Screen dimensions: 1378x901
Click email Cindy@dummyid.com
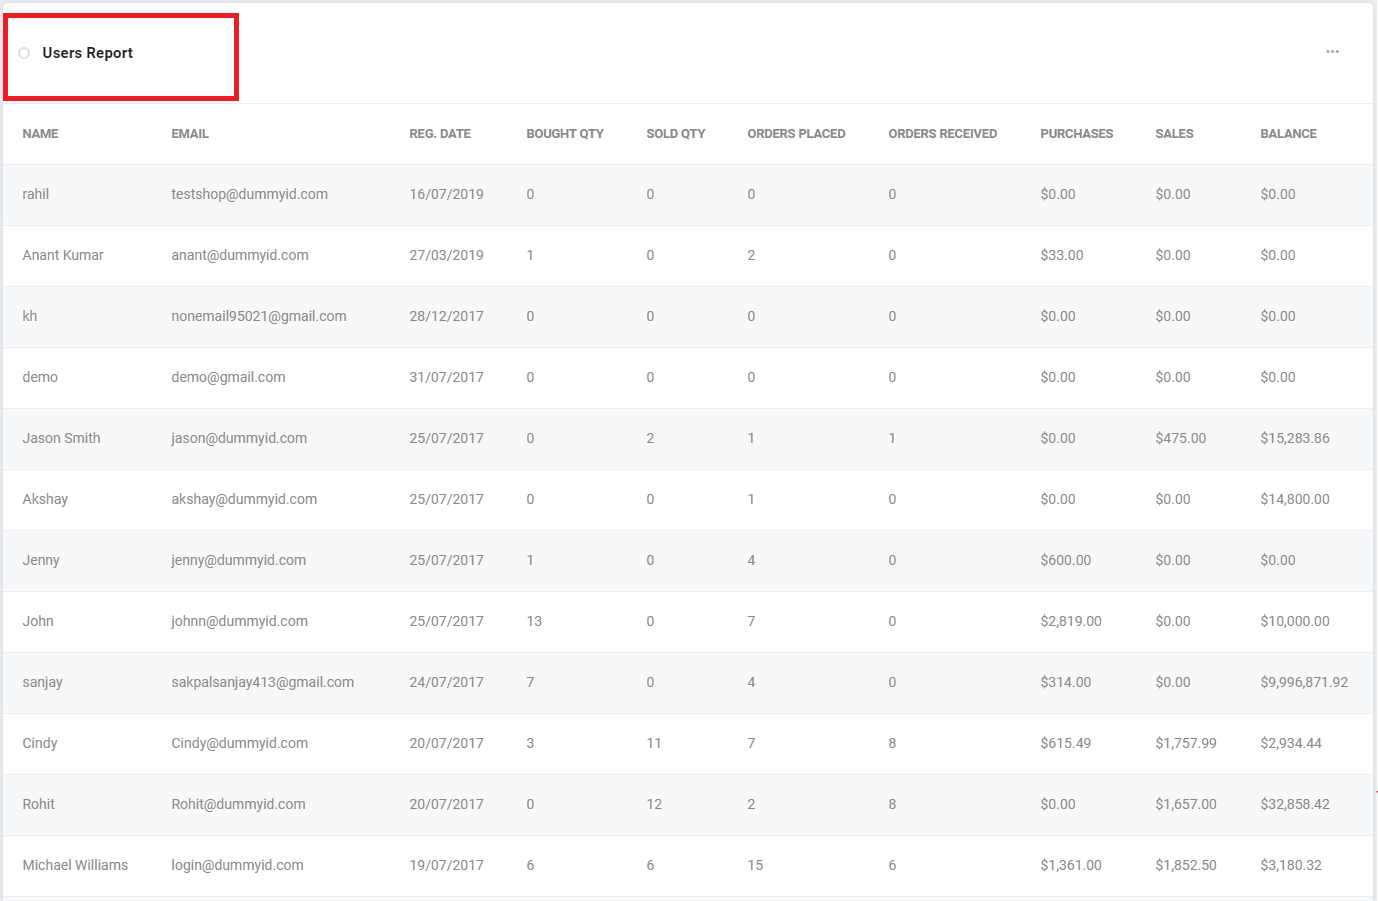click(x=240, y=744)
